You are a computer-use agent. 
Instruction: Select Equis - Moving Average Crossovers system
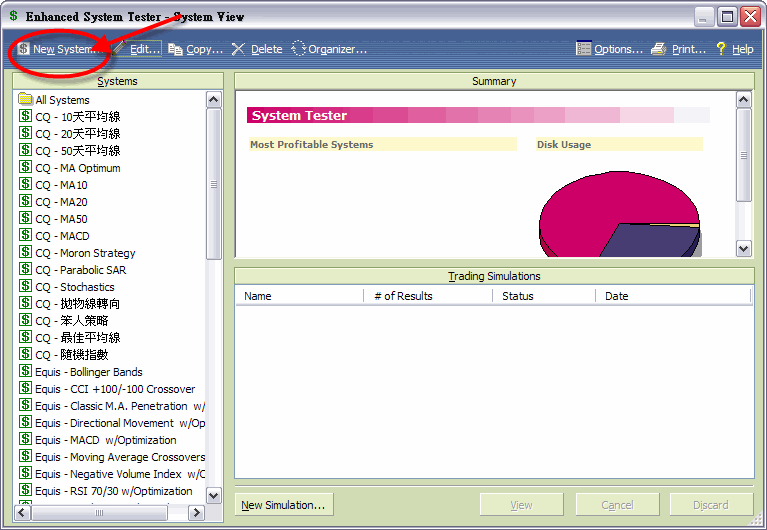112,457
